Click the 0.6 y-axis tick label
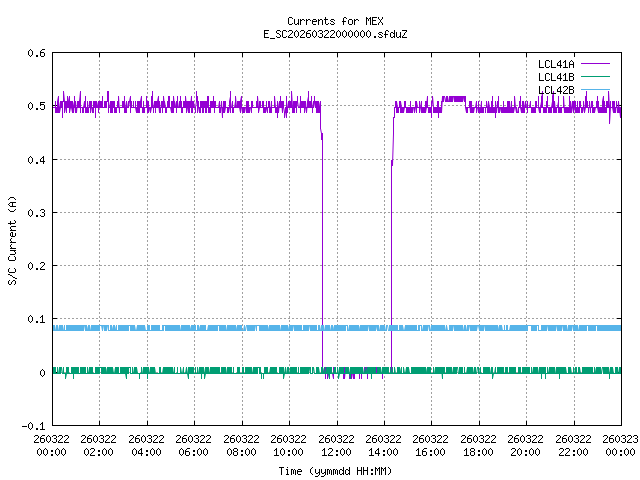 point(34,54)
